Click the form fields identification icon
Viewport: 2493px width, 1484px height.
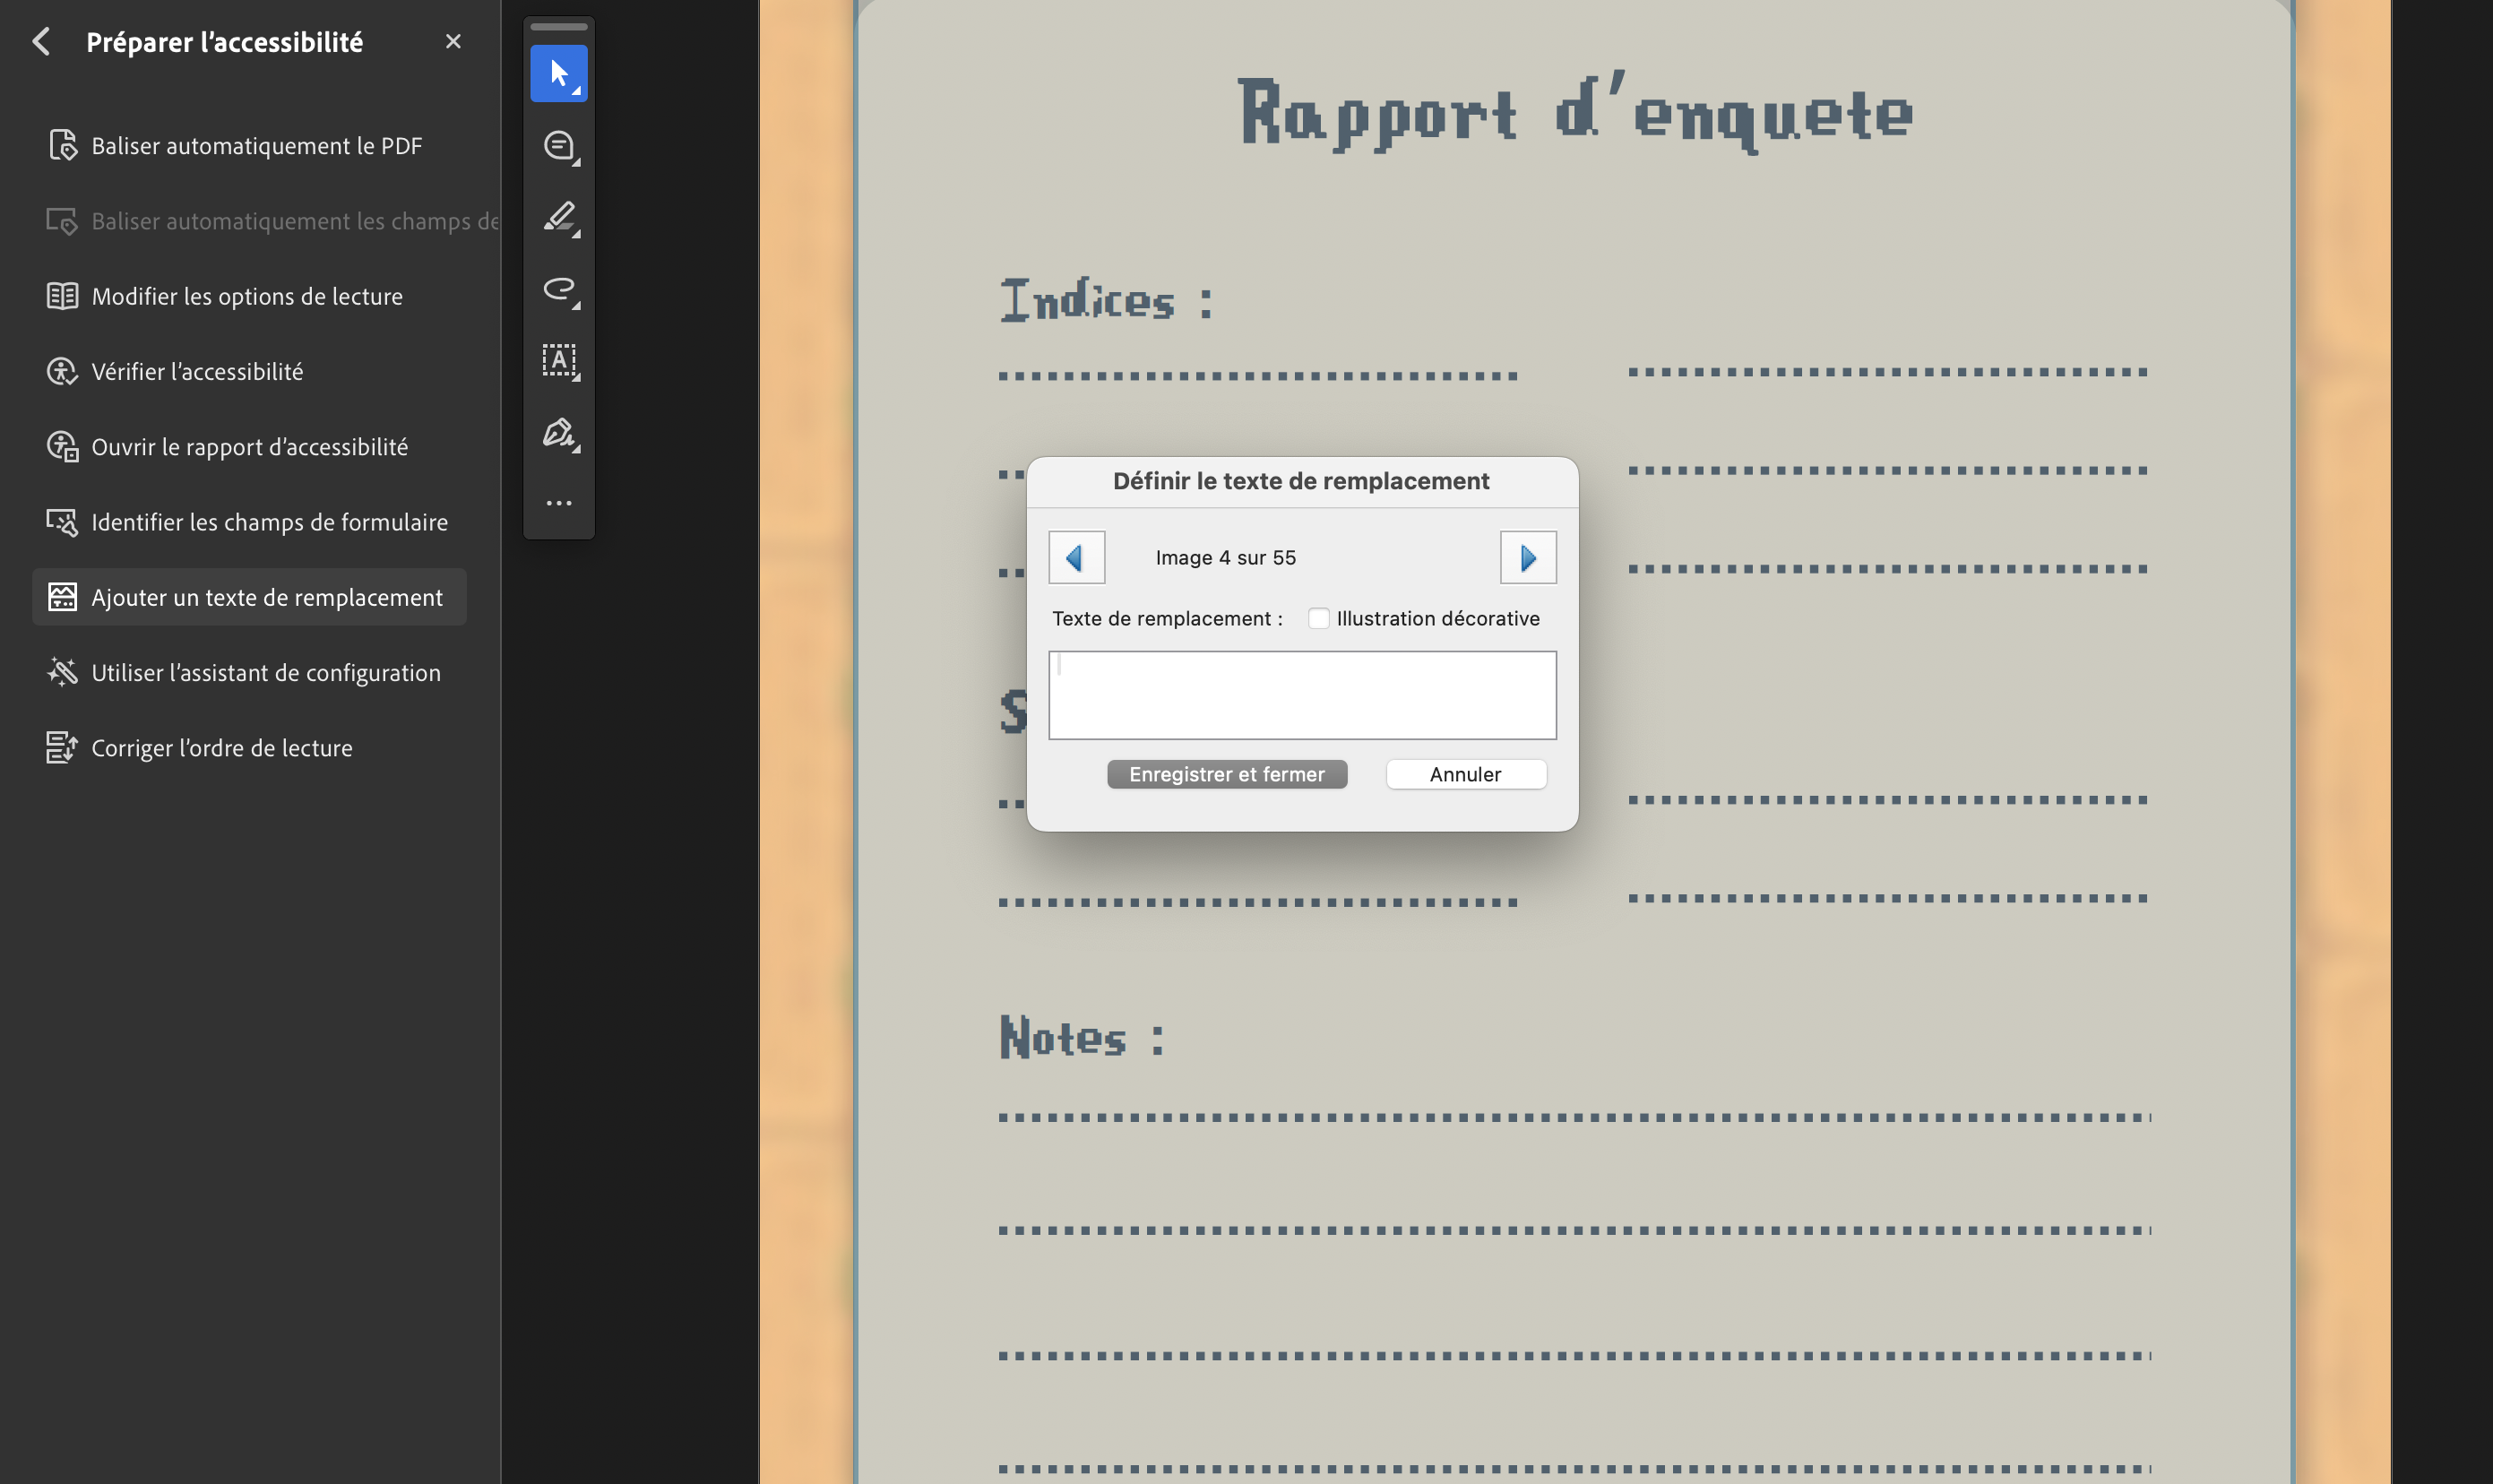tap(62, 522)
